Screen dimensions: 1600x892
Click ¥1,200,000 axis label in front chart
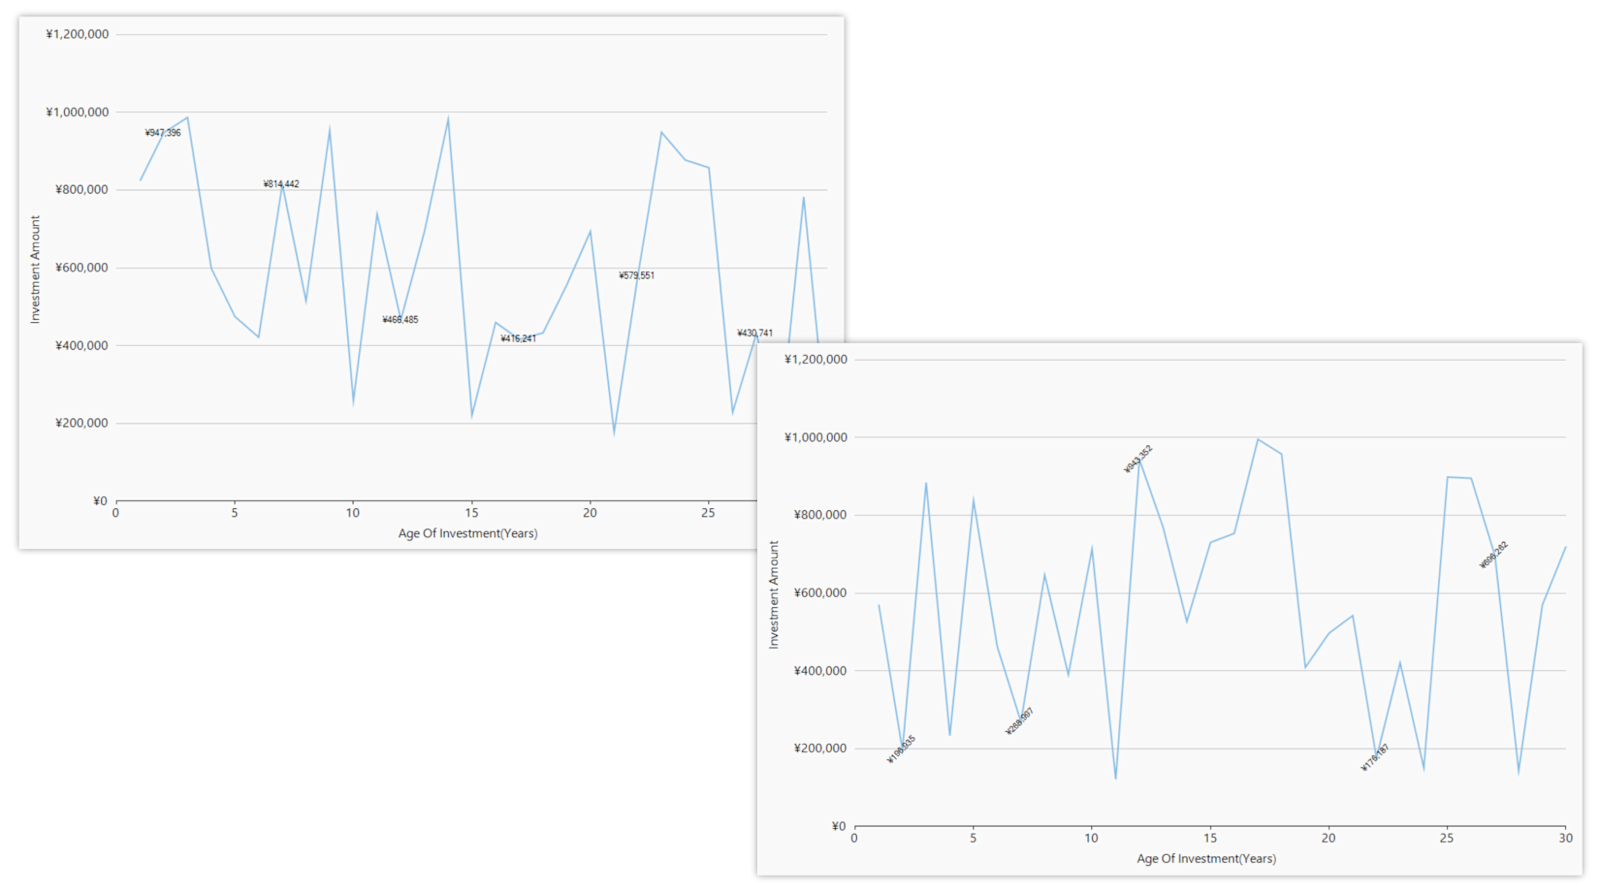816,360
